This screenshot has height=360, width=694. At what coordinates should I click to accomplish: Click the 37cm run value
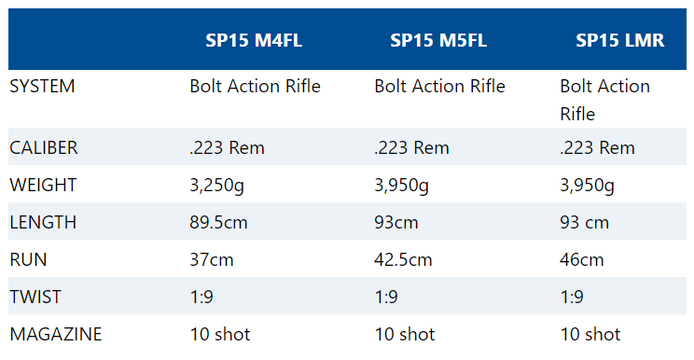pyautogui.click(x=212, y=259)
